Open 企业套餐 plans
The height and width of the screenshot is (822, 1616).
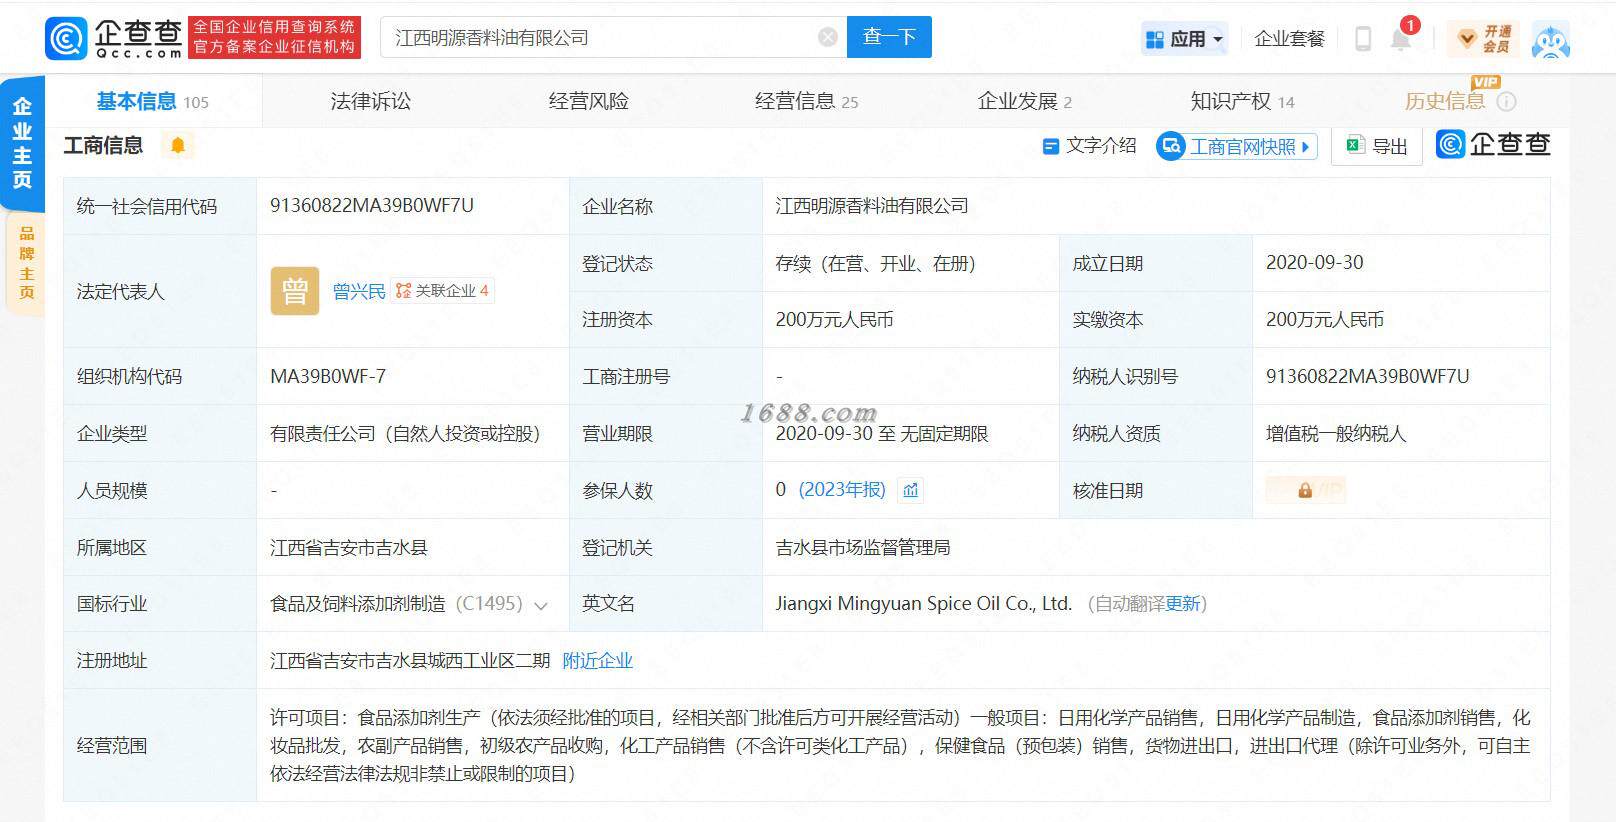pyautogui.click(x=1289, y=39)
